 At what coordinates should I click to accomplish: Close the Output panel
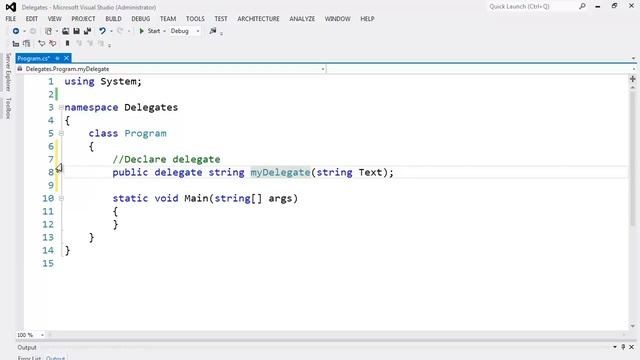[632, 347]
